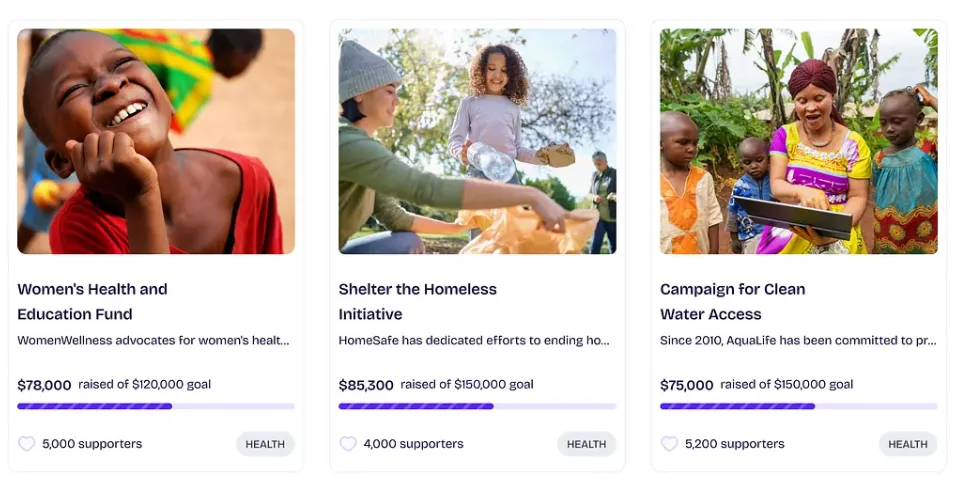Image resolution: width=961 pixels, height=491 pixels.
Task: Click the heart icon beside 4,000 supporters
Action: pos(348,444)
